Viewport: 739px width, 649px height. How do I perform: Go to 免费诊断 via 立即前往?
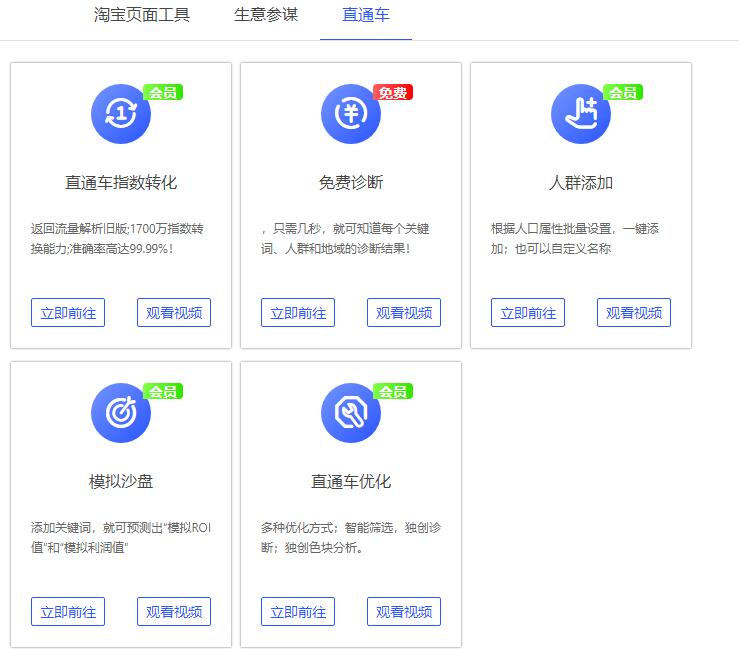click(298, 313)
